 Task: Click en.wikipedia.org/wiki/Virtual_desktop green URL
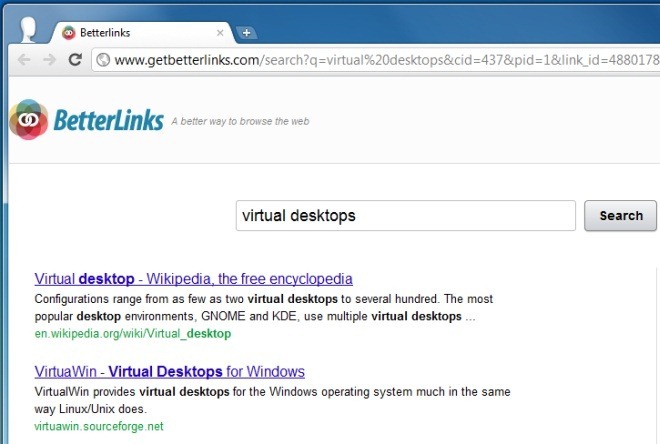[133, 334]
